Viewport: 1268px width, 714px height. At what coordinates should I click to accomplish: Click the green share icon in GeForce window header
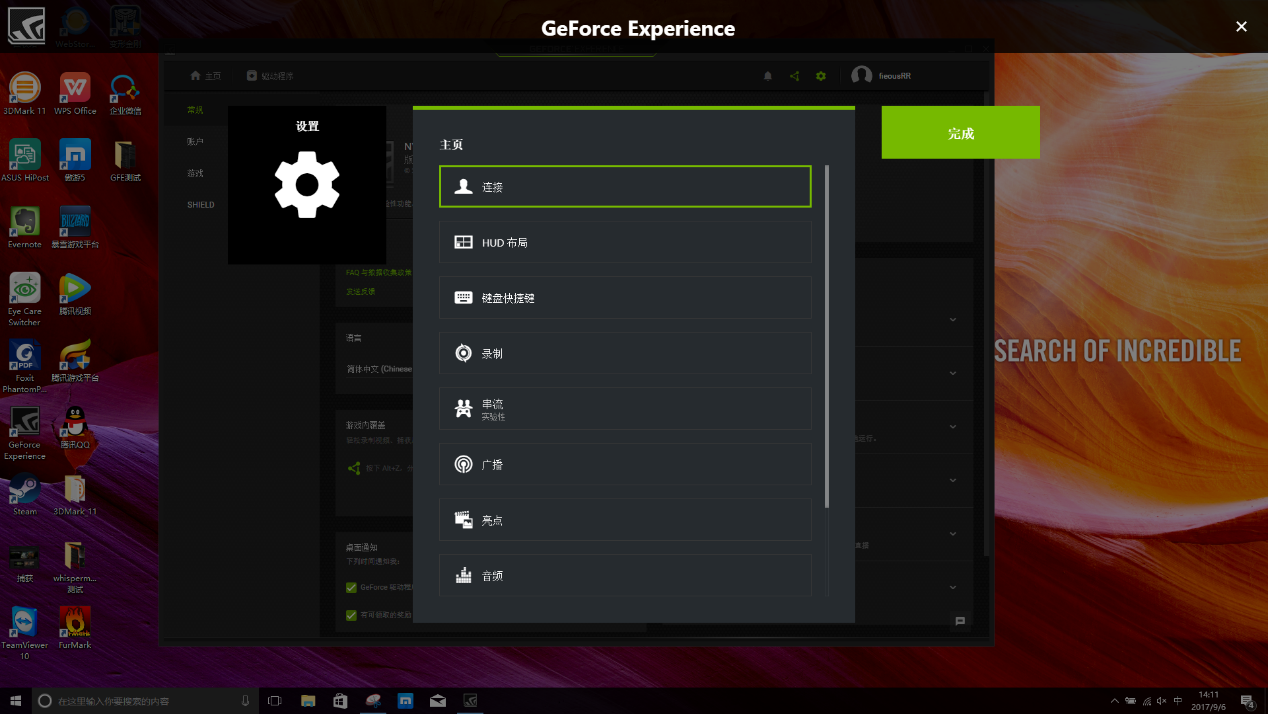(x=794, y=76)
